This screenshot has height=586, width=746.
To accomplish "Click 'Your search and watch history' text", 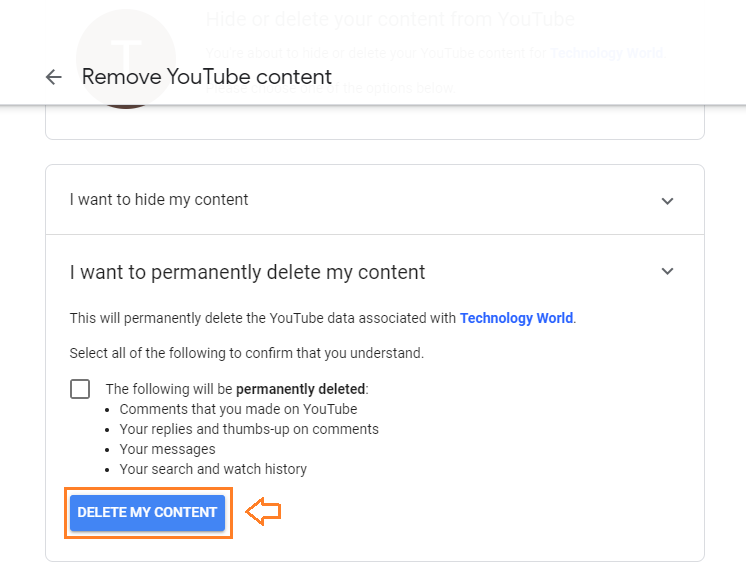I will pyautogui.click(x=213, y=469).
